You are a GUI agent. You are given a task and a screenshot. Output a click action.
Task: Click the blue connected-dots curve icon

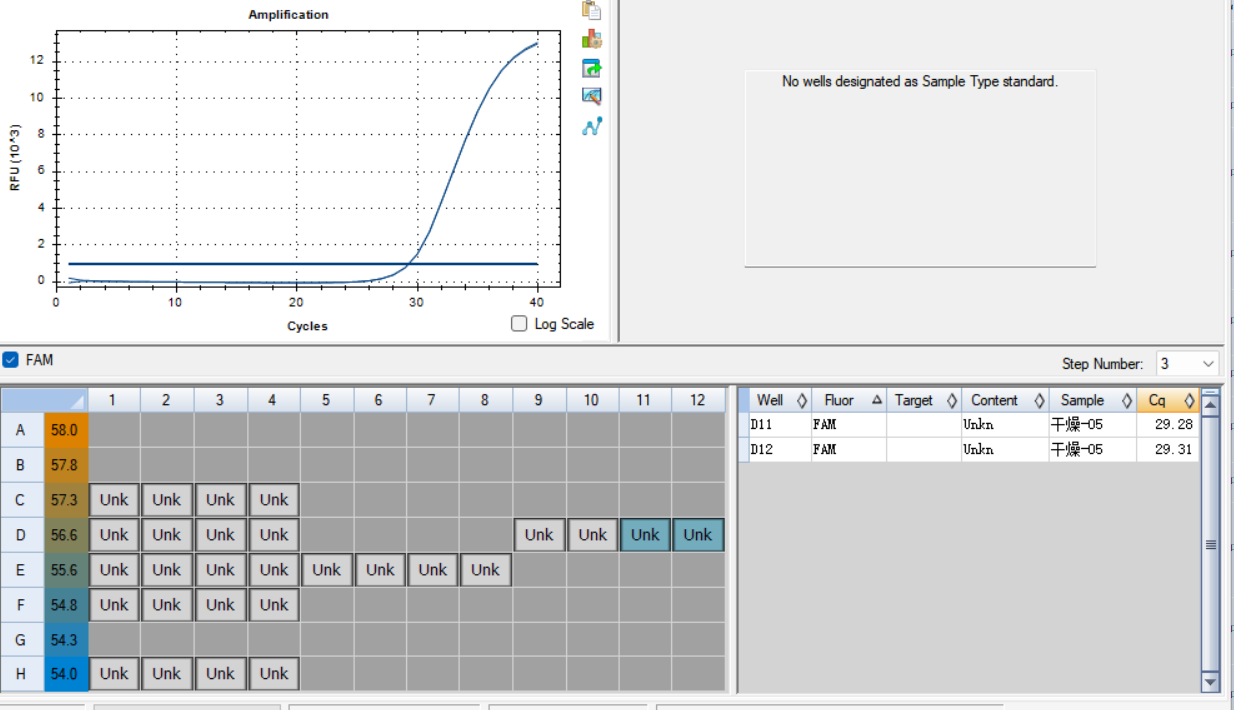(x=592, y=126)
